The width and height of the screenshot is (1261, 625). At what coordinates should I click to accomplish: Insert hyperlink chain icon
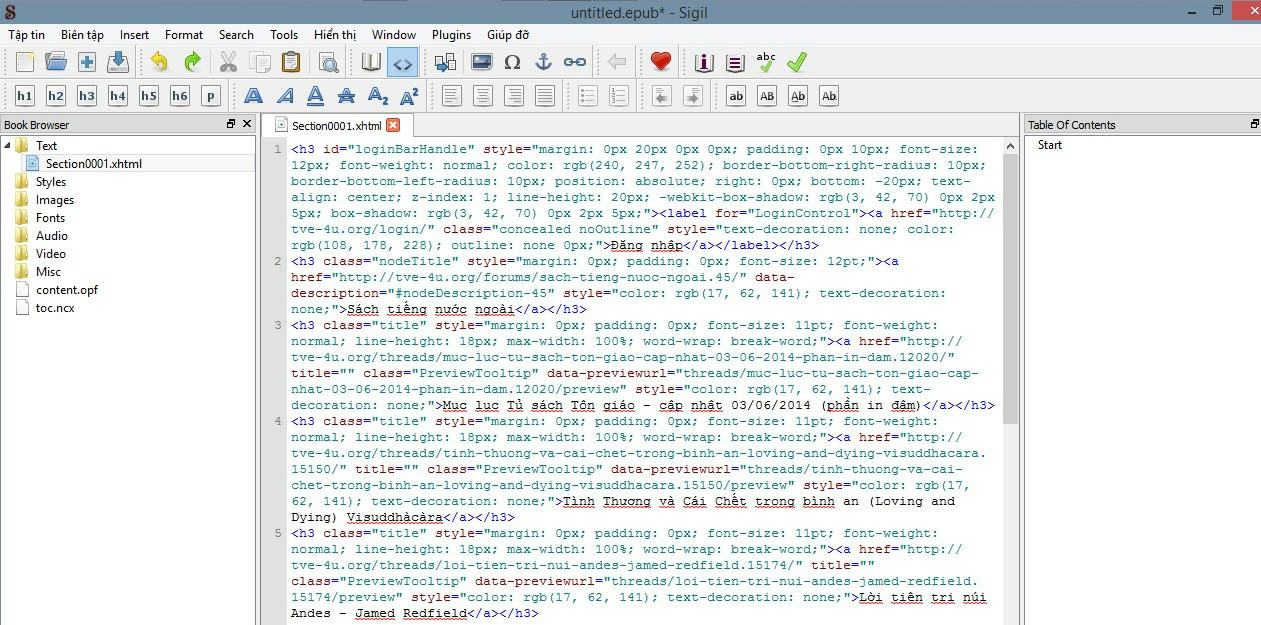[574, 62]
